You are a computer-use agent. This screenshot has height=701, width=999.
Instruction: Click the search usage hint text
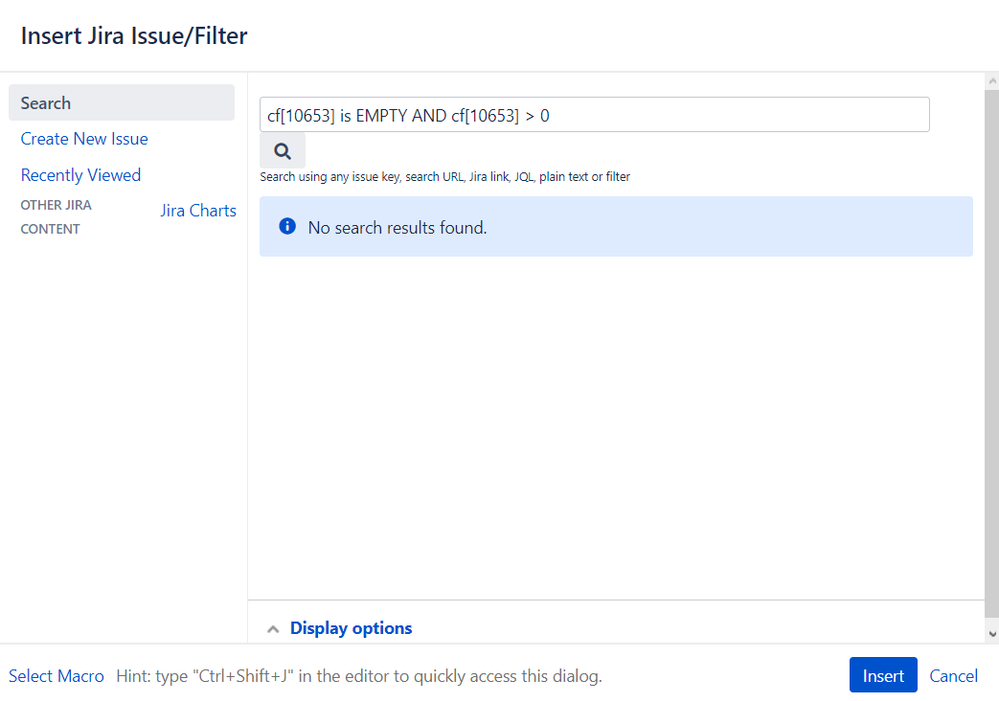point(445,176)
